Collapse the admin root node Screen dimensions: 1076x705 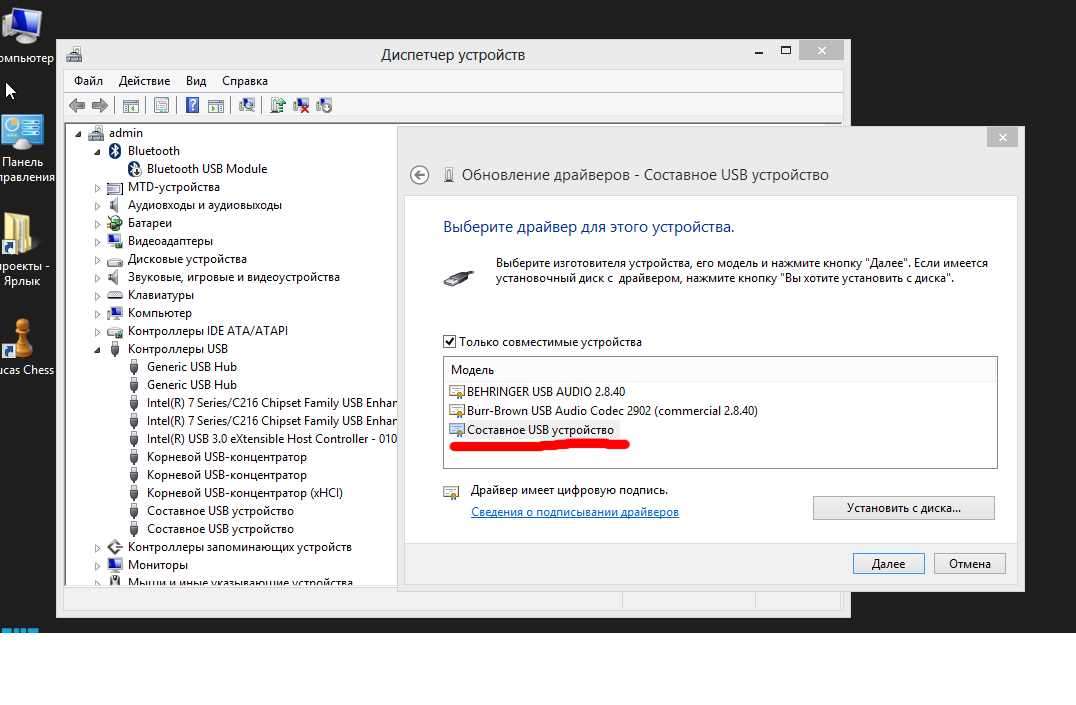[78, 134]
